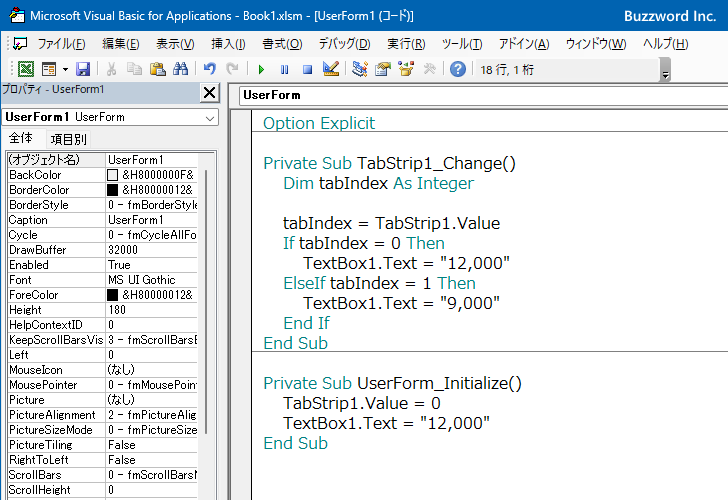Select the DrawBuffer value 32000

tap(152, 250)
